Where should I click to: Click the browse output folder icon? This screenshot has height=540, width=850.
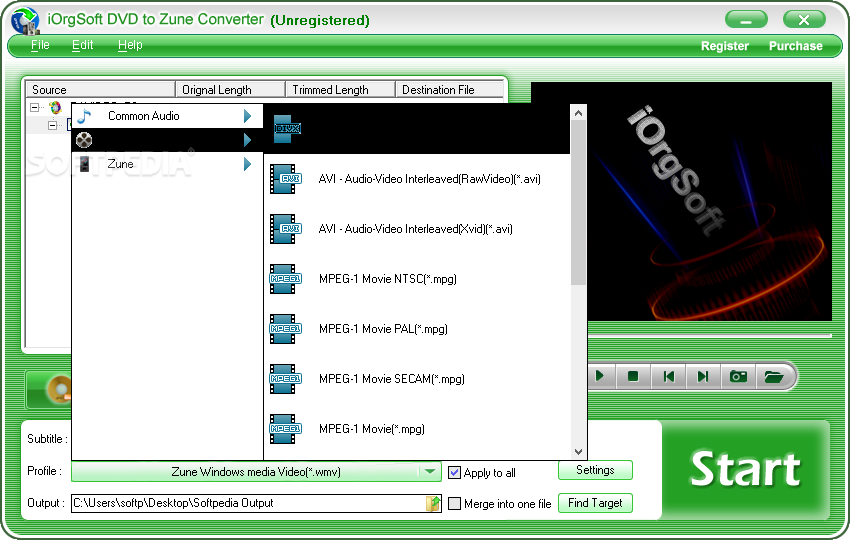(433, 503)
